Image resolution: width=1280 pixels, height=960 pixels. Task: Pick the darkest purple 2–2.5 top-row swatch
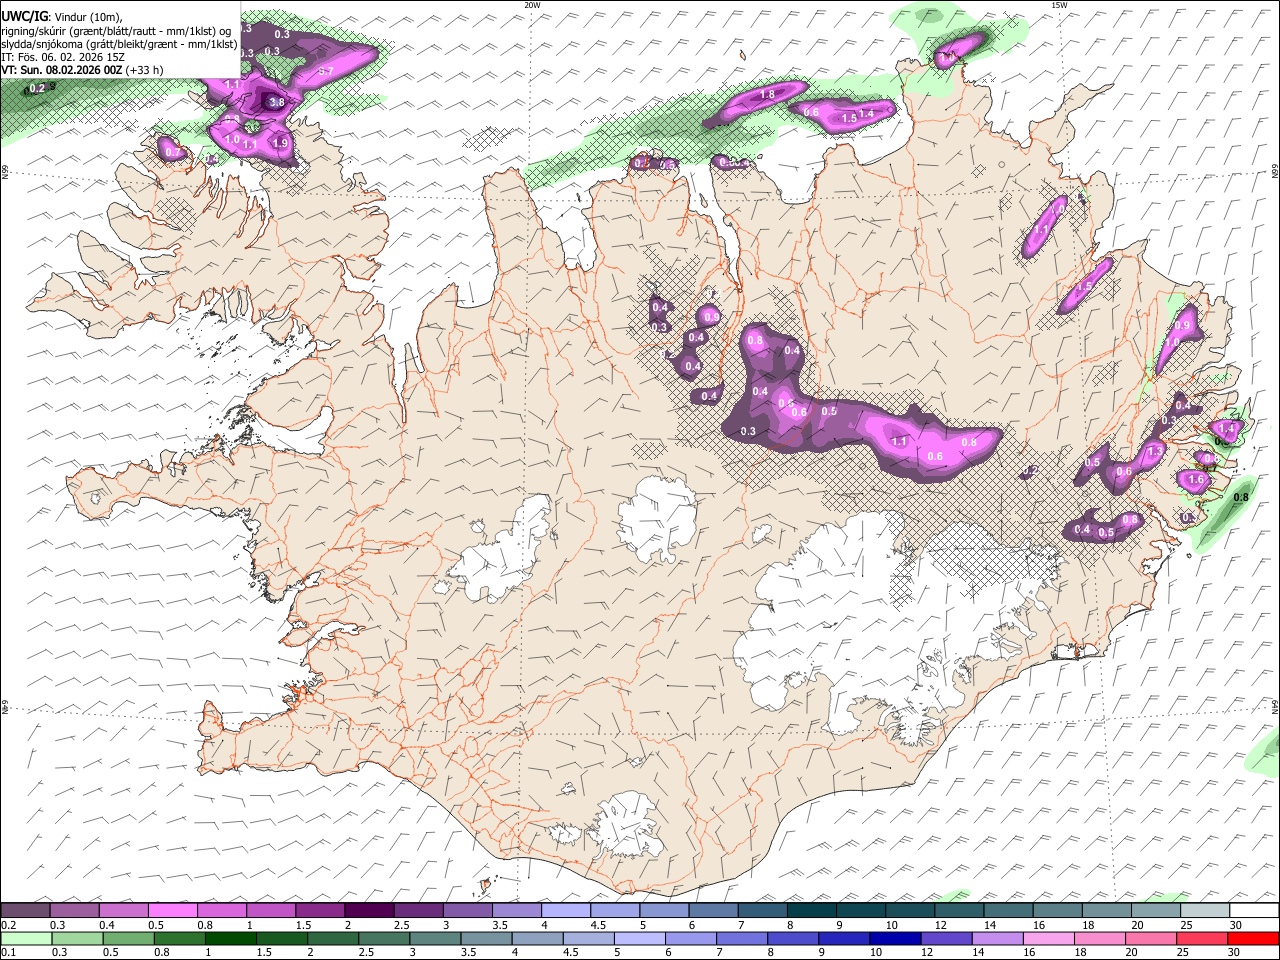(369, 910)
